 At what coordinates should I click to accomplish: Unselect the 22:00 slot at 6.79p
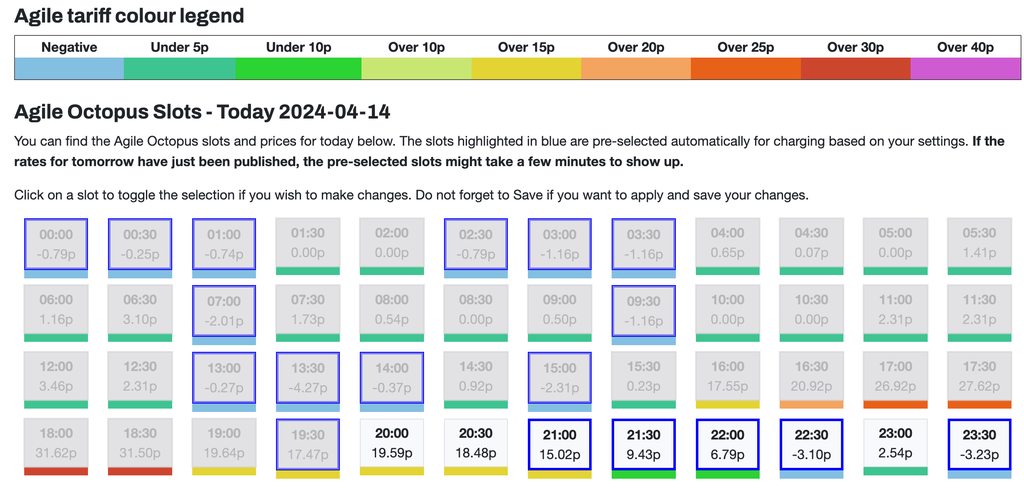coord(727,443)
